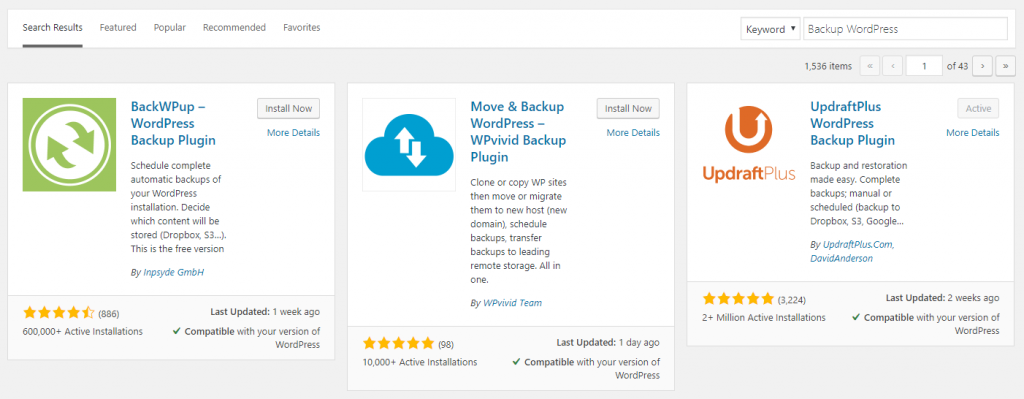Click Last Updated: 1 day ago
The image size is (1024, 399).
click(608, 342)
